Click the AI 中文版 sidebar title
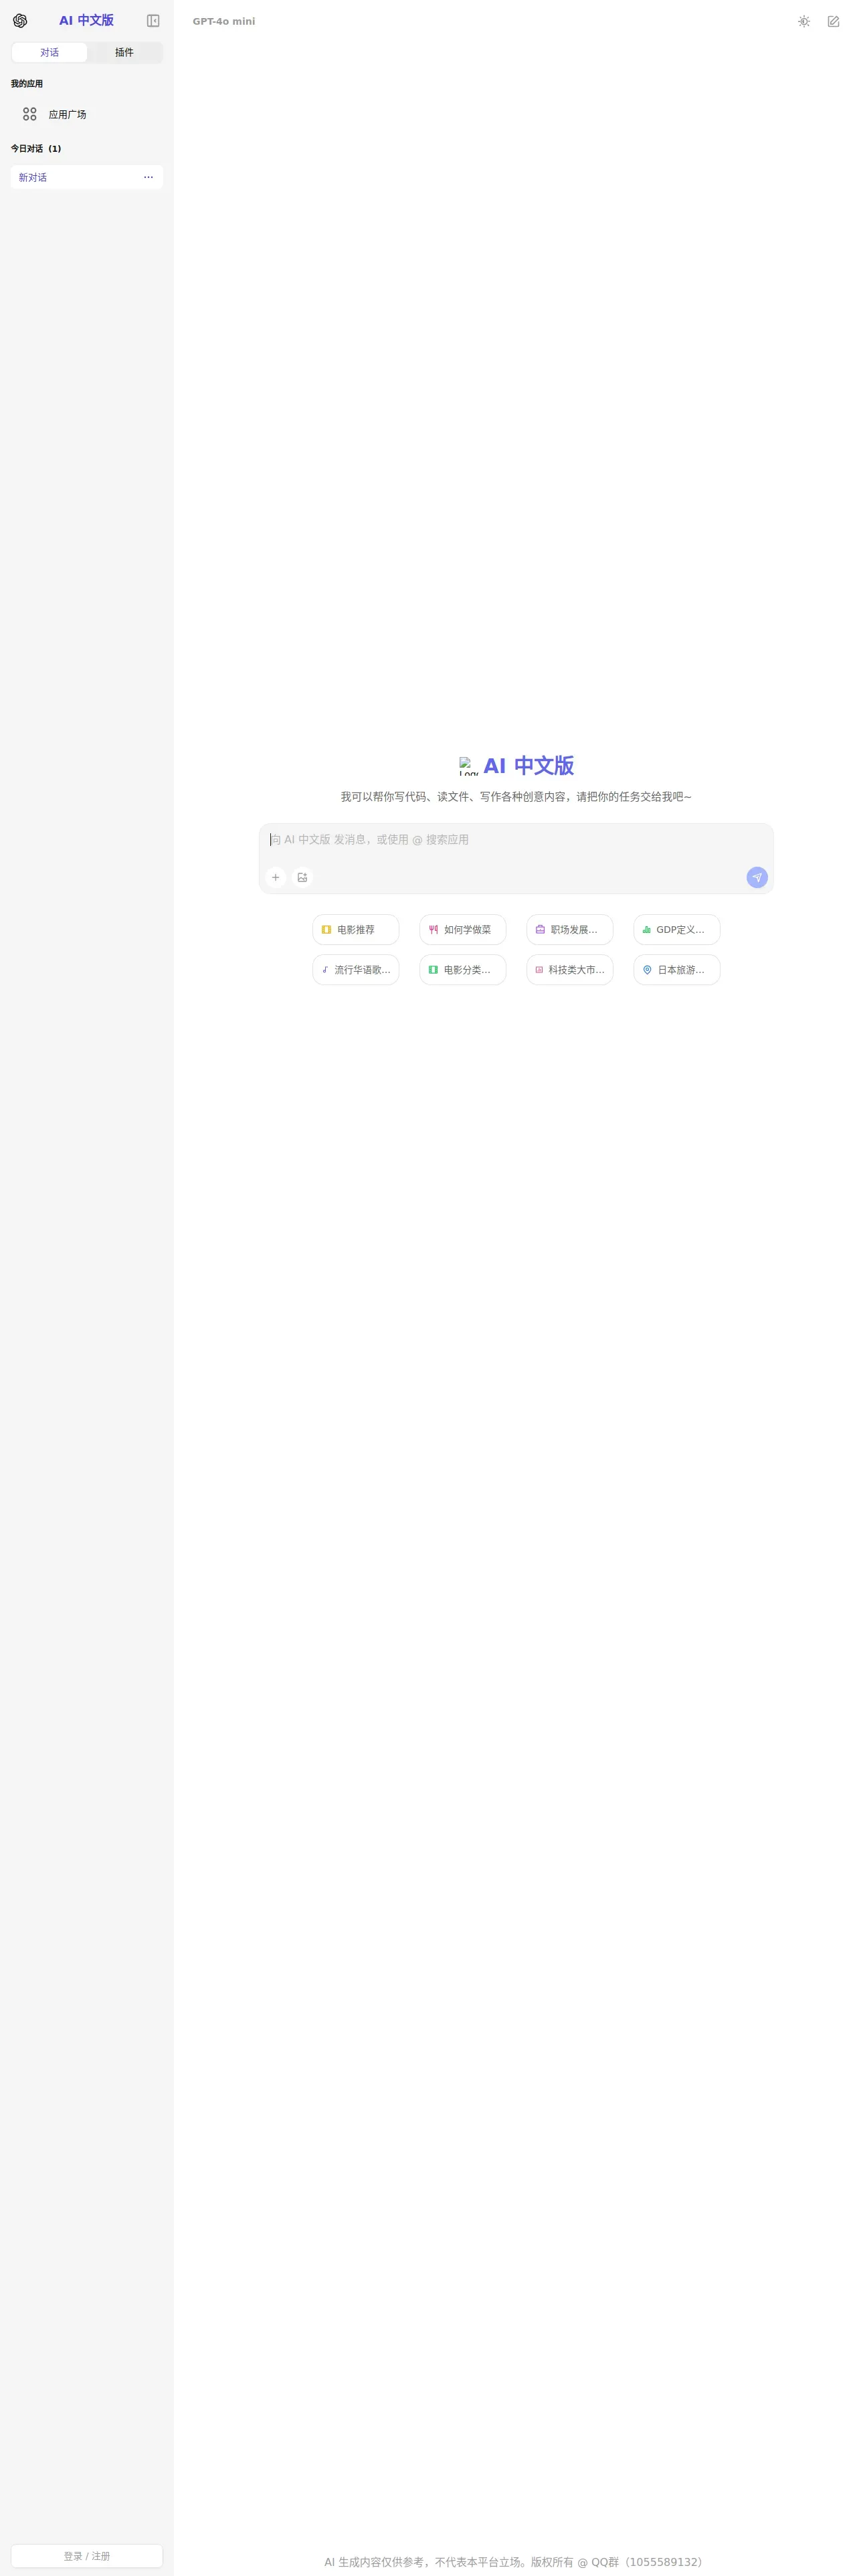 tap(86, 20)
